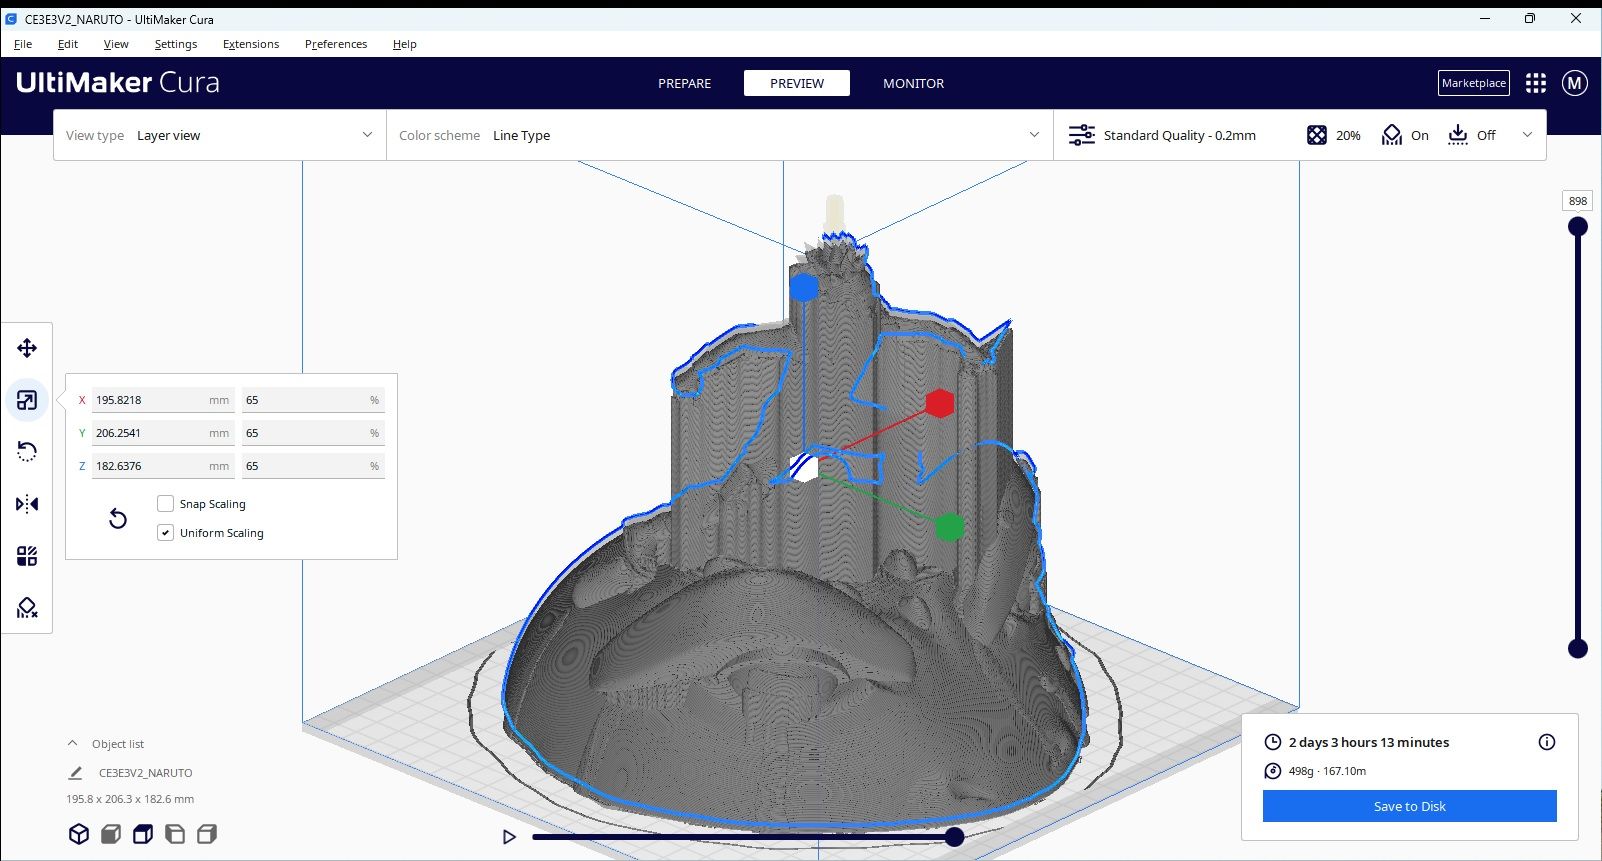Open the View type dropdown

(x=220, y=135)
